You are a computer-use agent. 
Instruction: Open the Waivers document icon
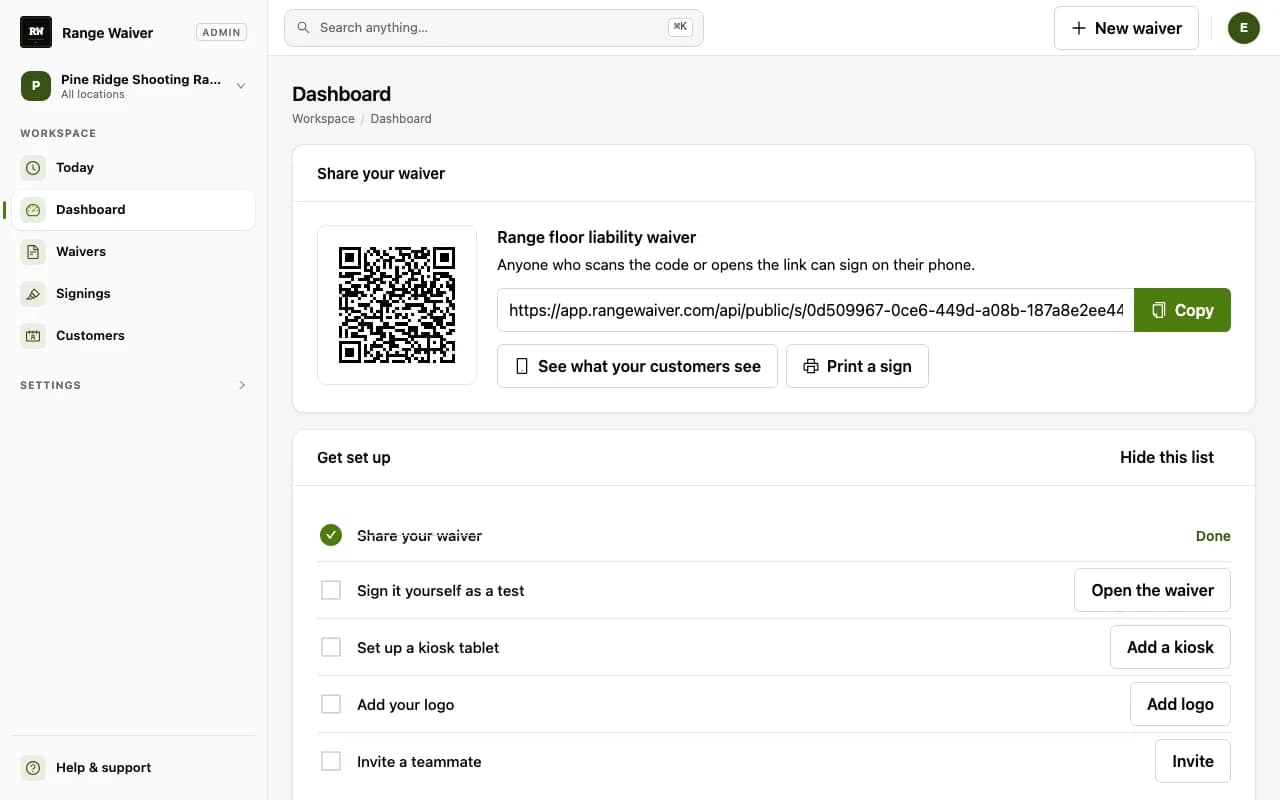point(33,252)
